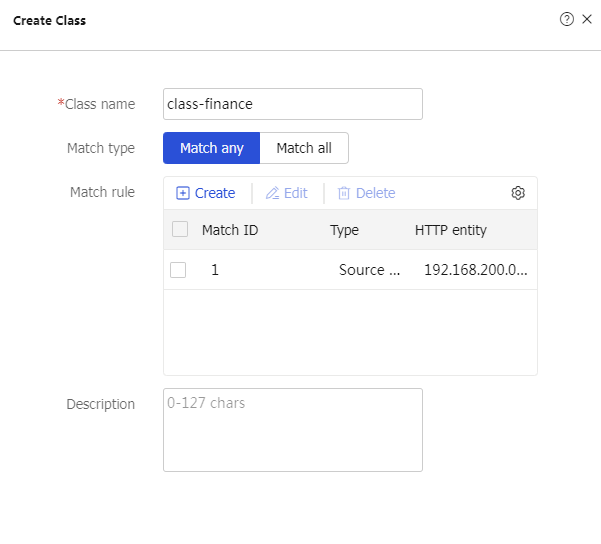Open match rule table settings gear
Viewport: 601px width, 544px height.
(518, 193)
